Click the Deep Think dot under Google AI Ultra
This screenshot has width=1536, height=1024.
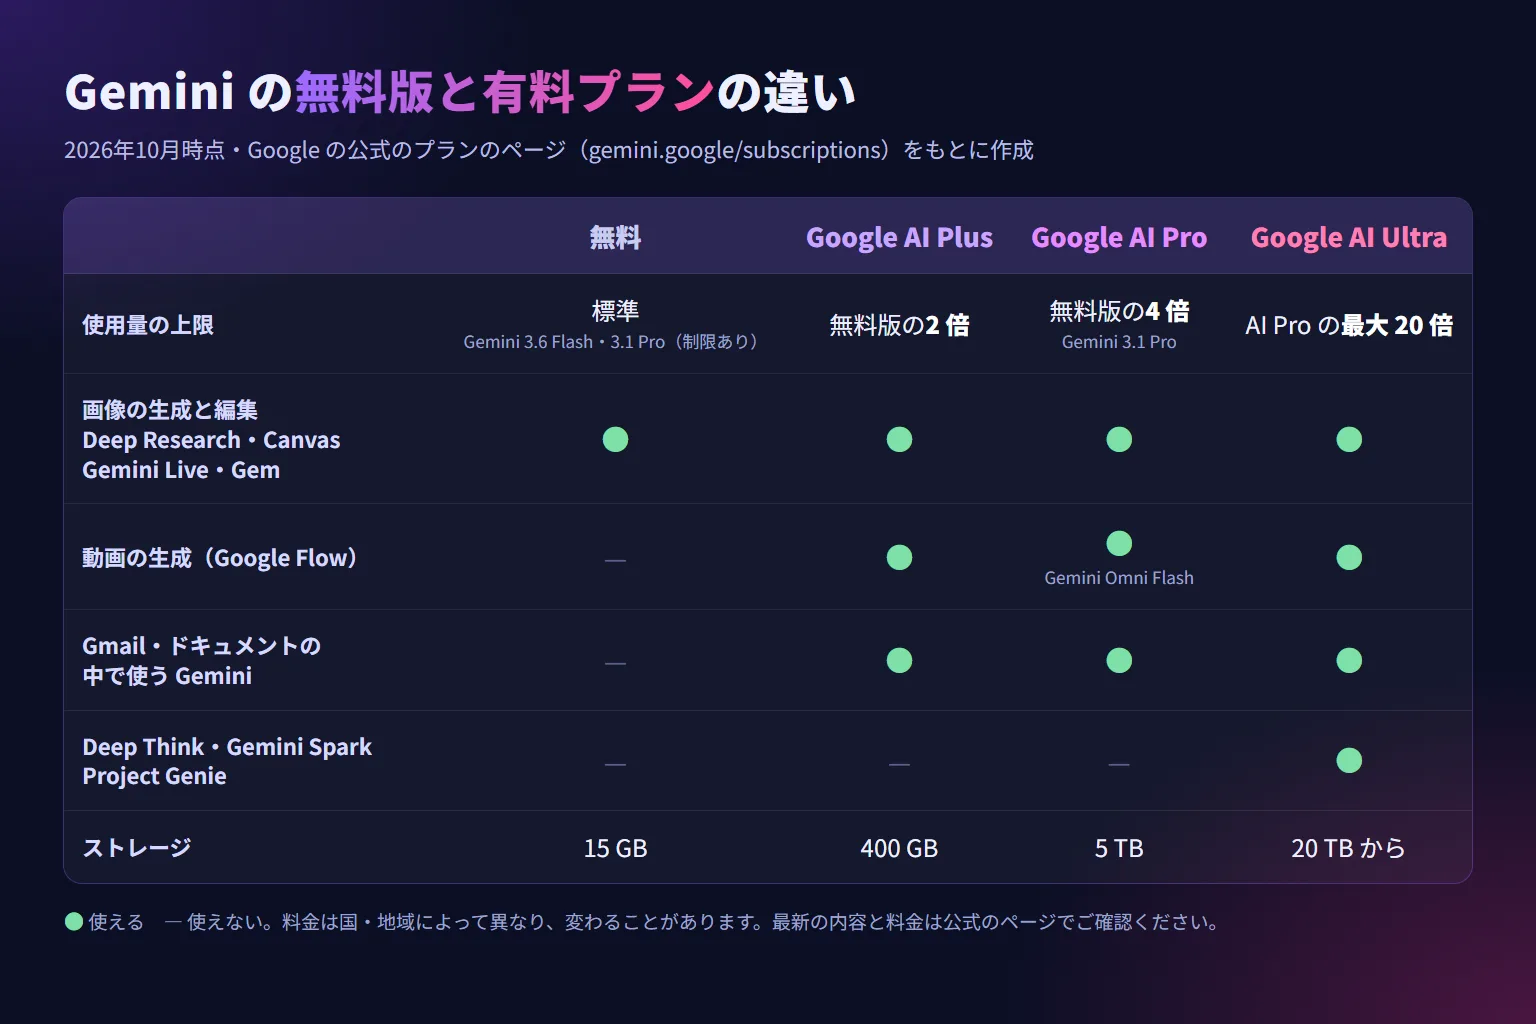[x=1349, y=760]
